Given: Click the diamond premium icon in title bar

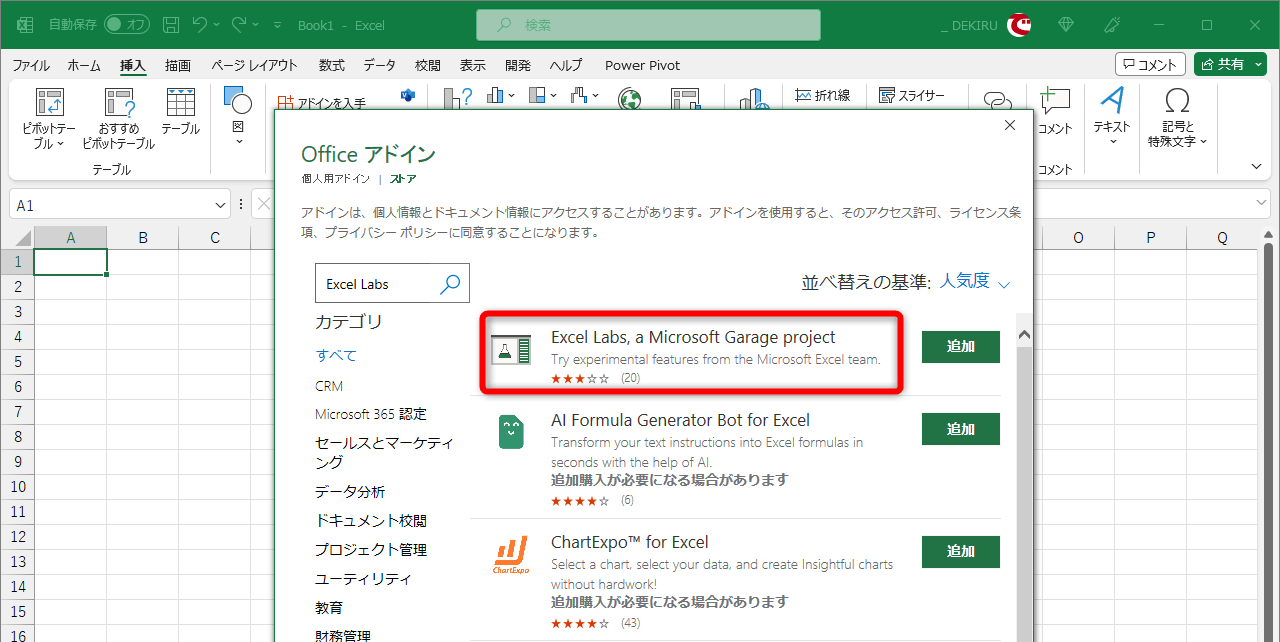Looking at the screenshot, I should [1066, 25].
